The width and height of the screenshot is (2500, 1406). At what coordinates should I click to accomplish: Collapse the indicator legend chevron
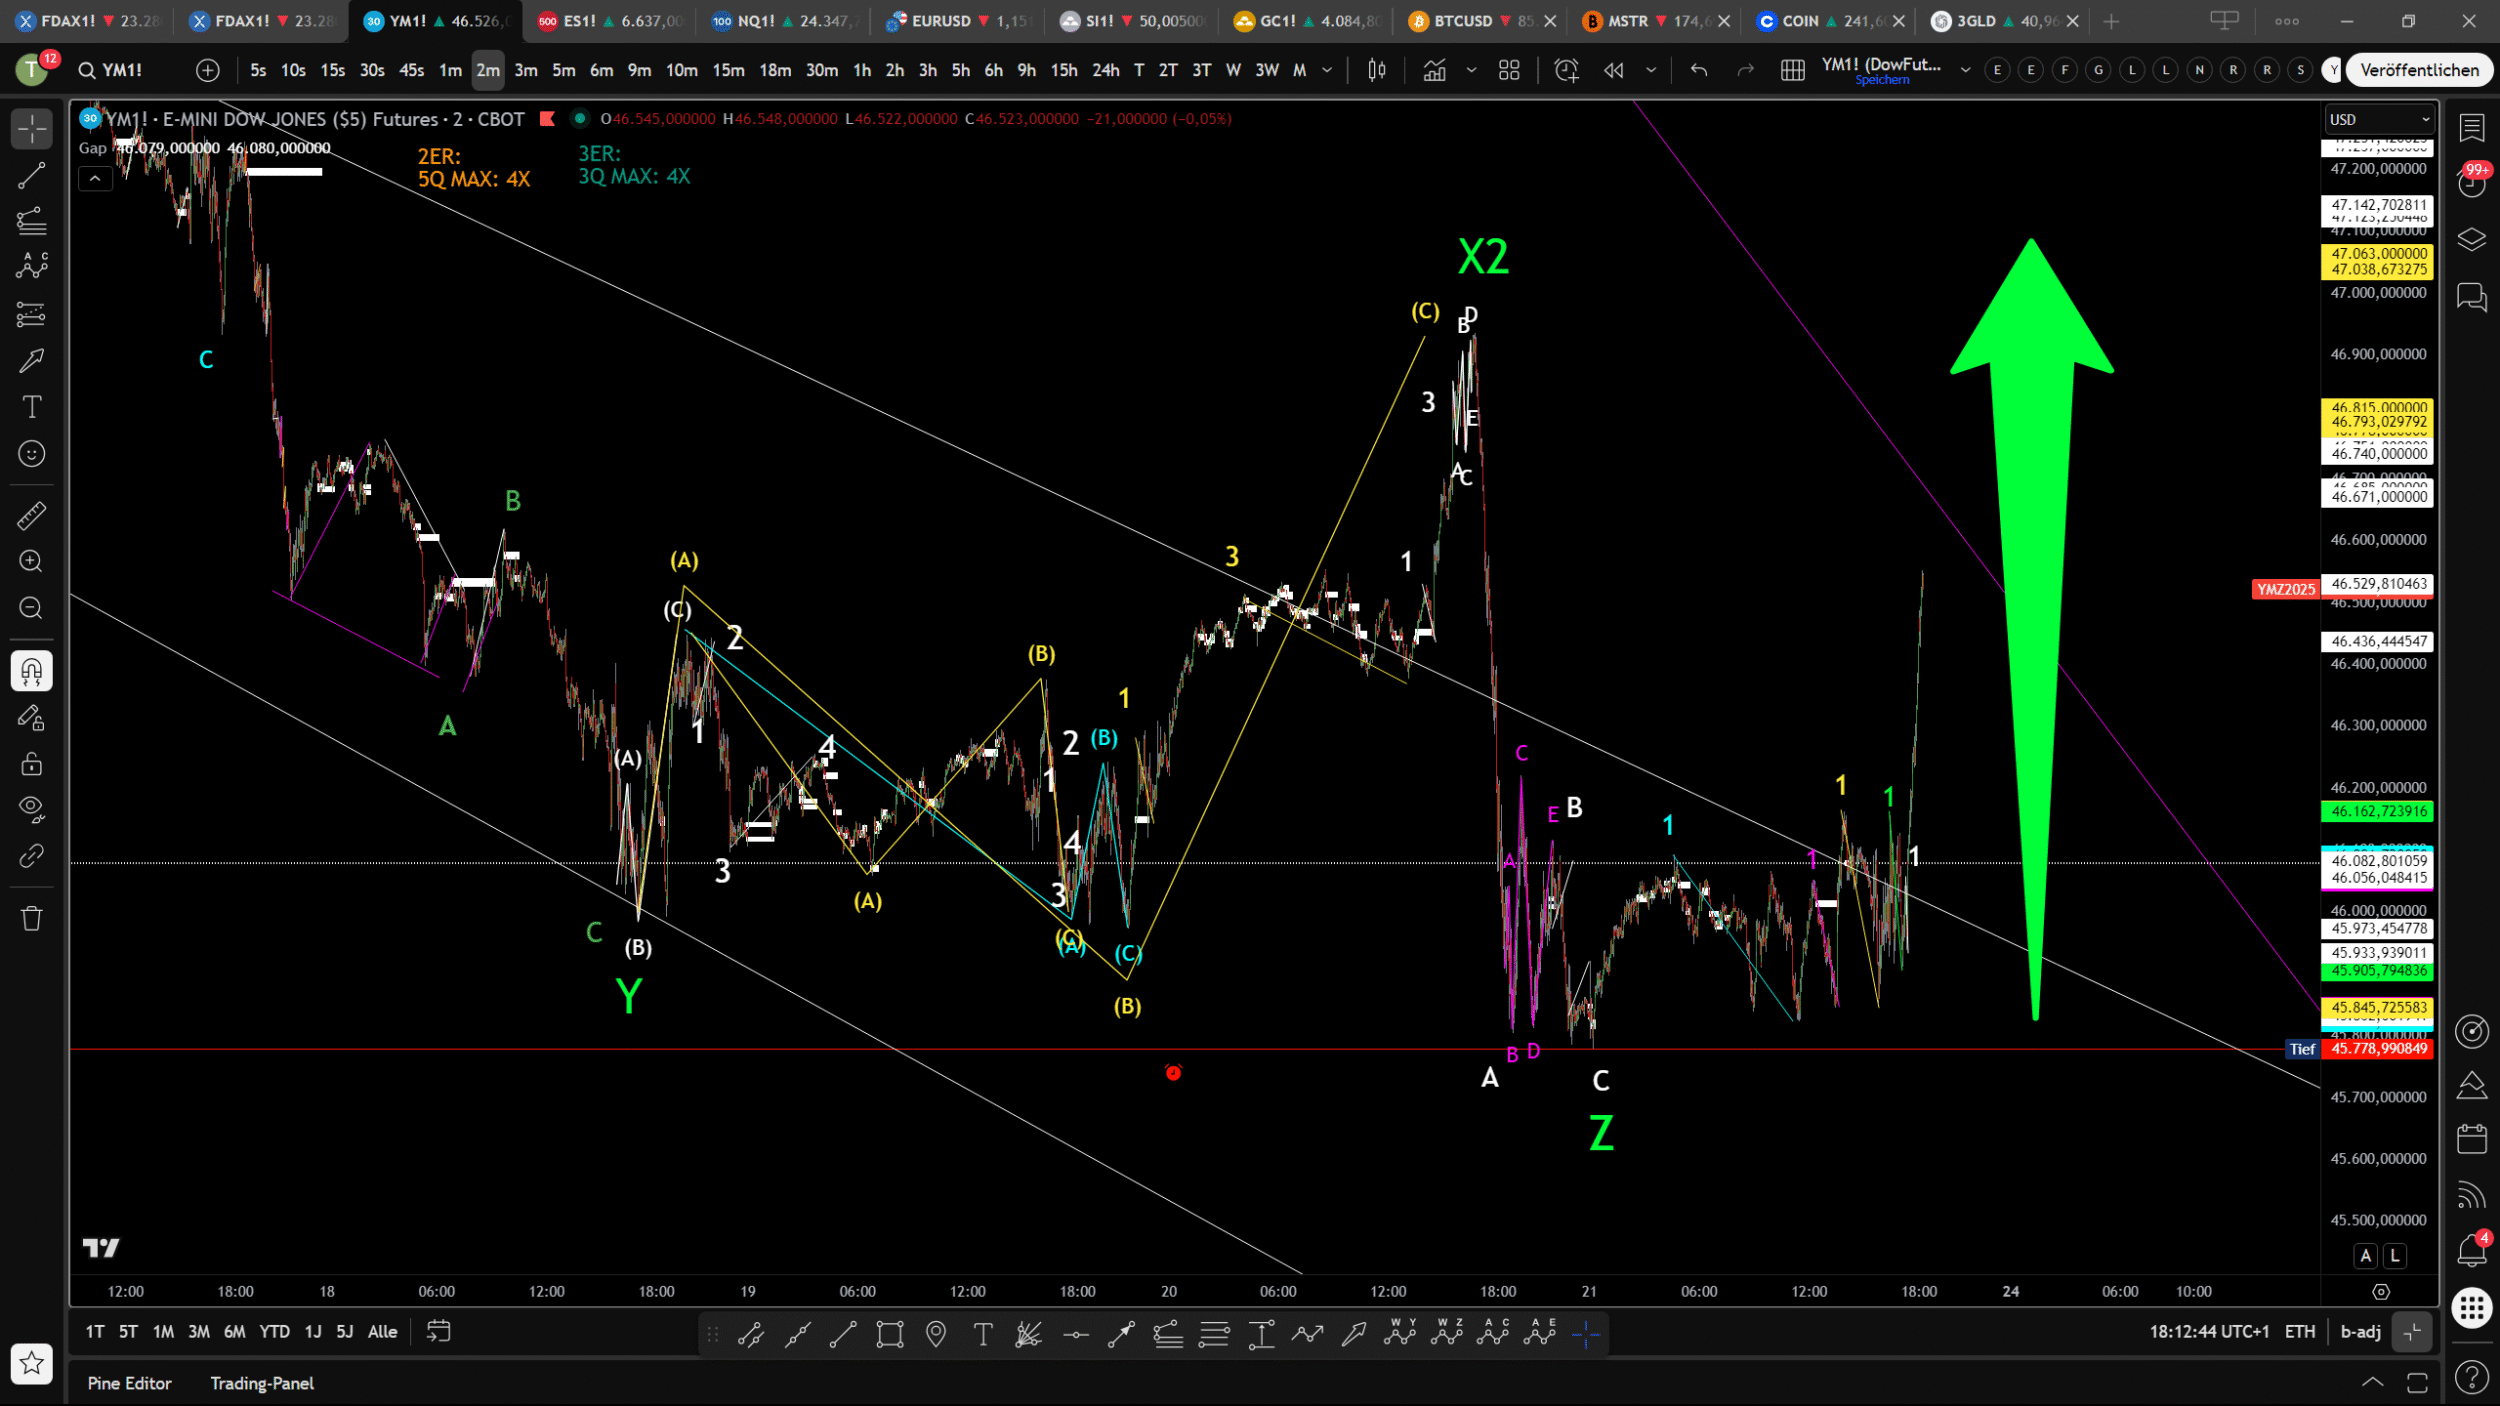(x=95, y=179)
